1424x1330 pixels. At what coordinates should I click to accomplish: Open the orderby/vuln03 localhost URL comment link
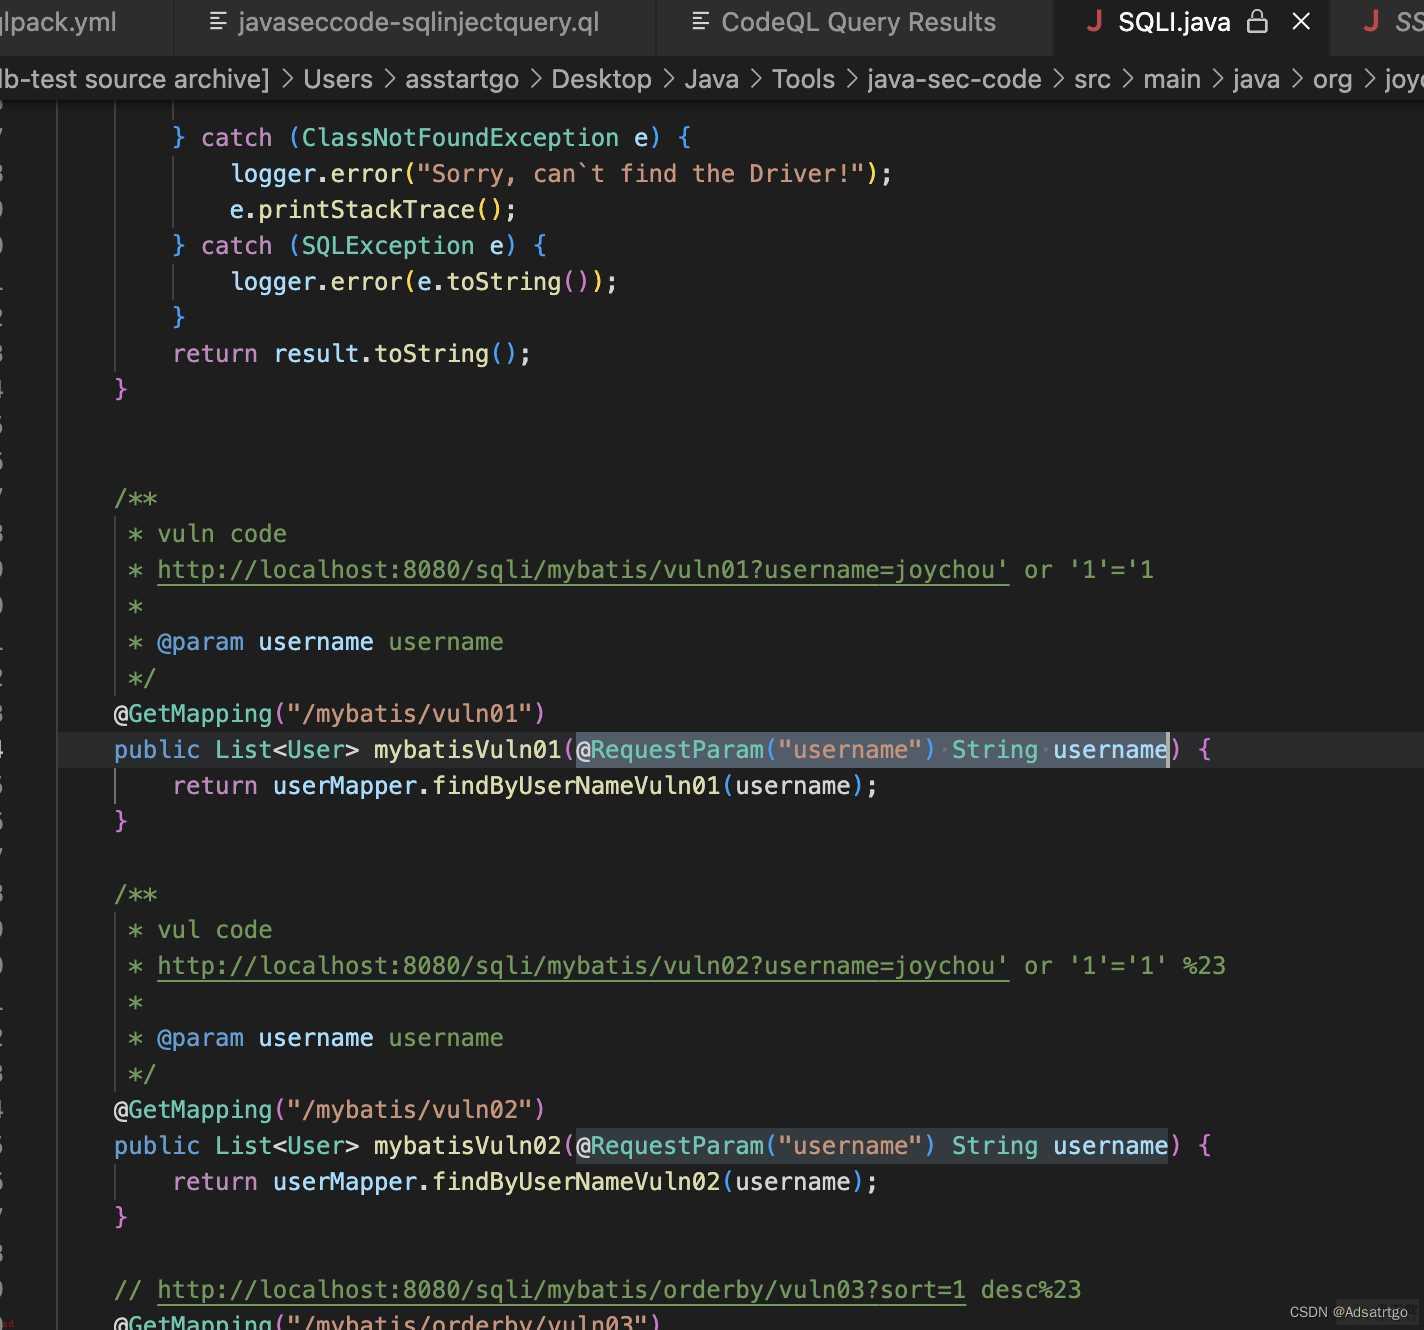click(x=561, y=1290)
